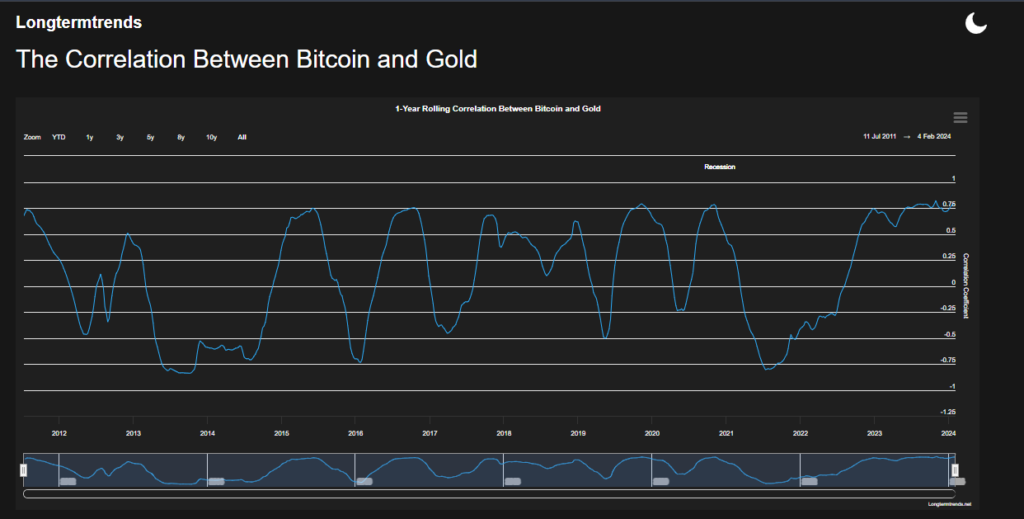Click the left navigator handle

coord(24,469)
